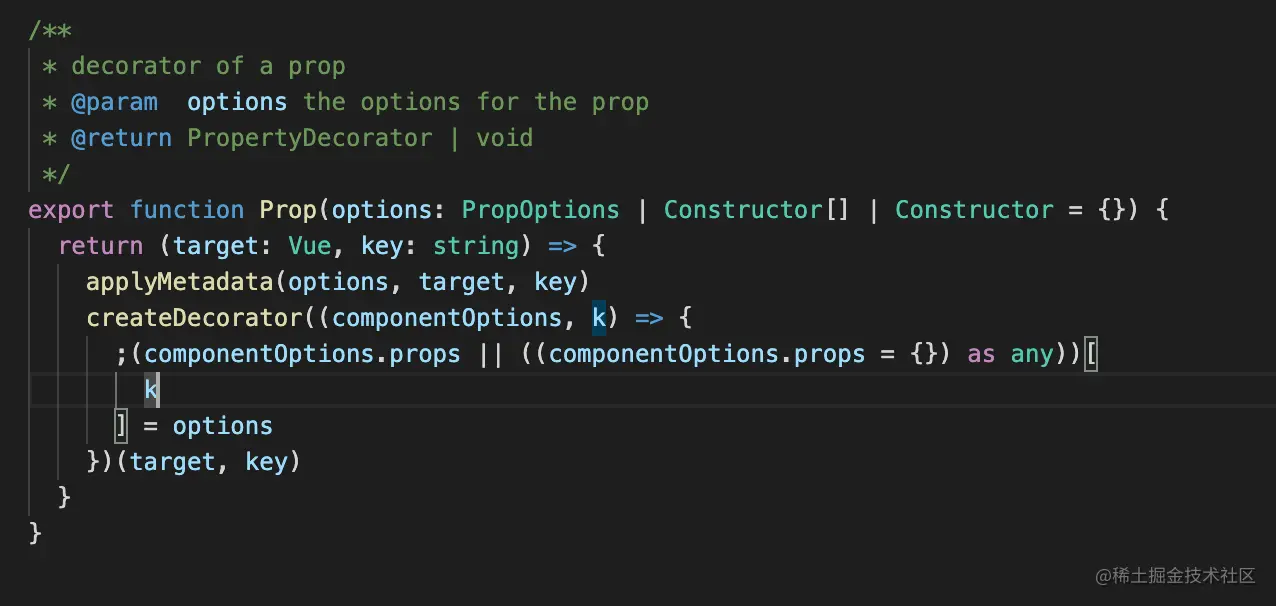1276x606 pixels.
Task: Click the return keyword
Action: [x=101, y=246]
